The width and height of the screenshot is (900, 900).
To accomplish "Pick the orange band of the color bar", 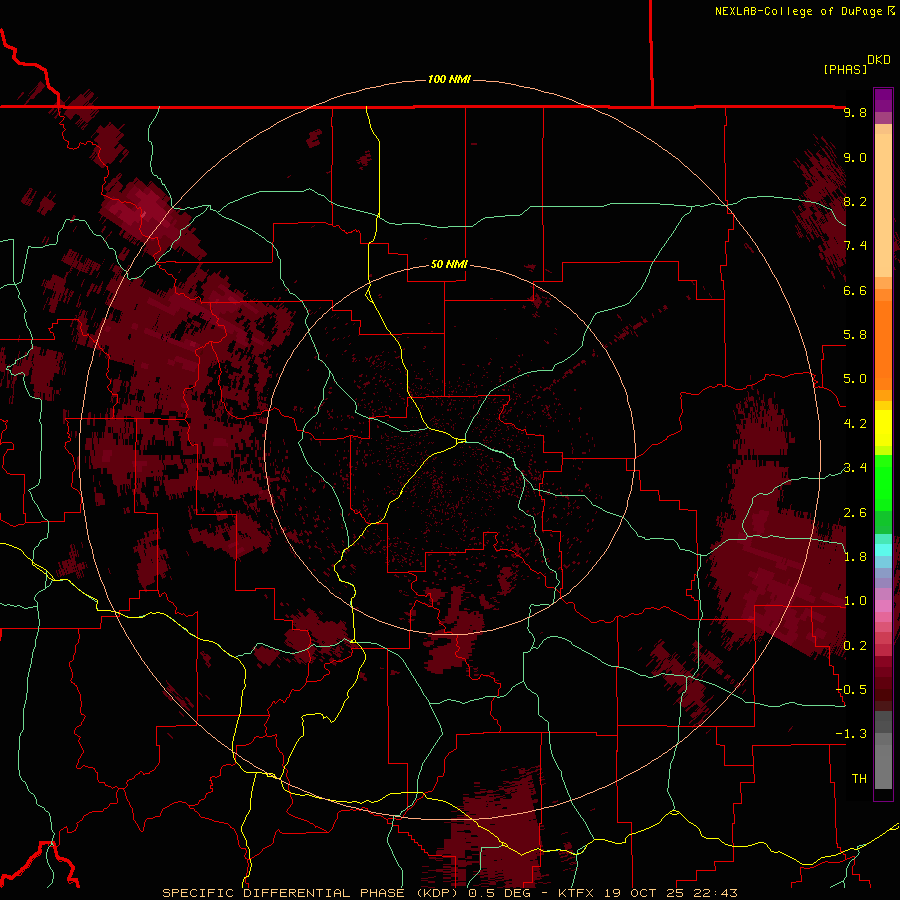I will click(883, 344).
